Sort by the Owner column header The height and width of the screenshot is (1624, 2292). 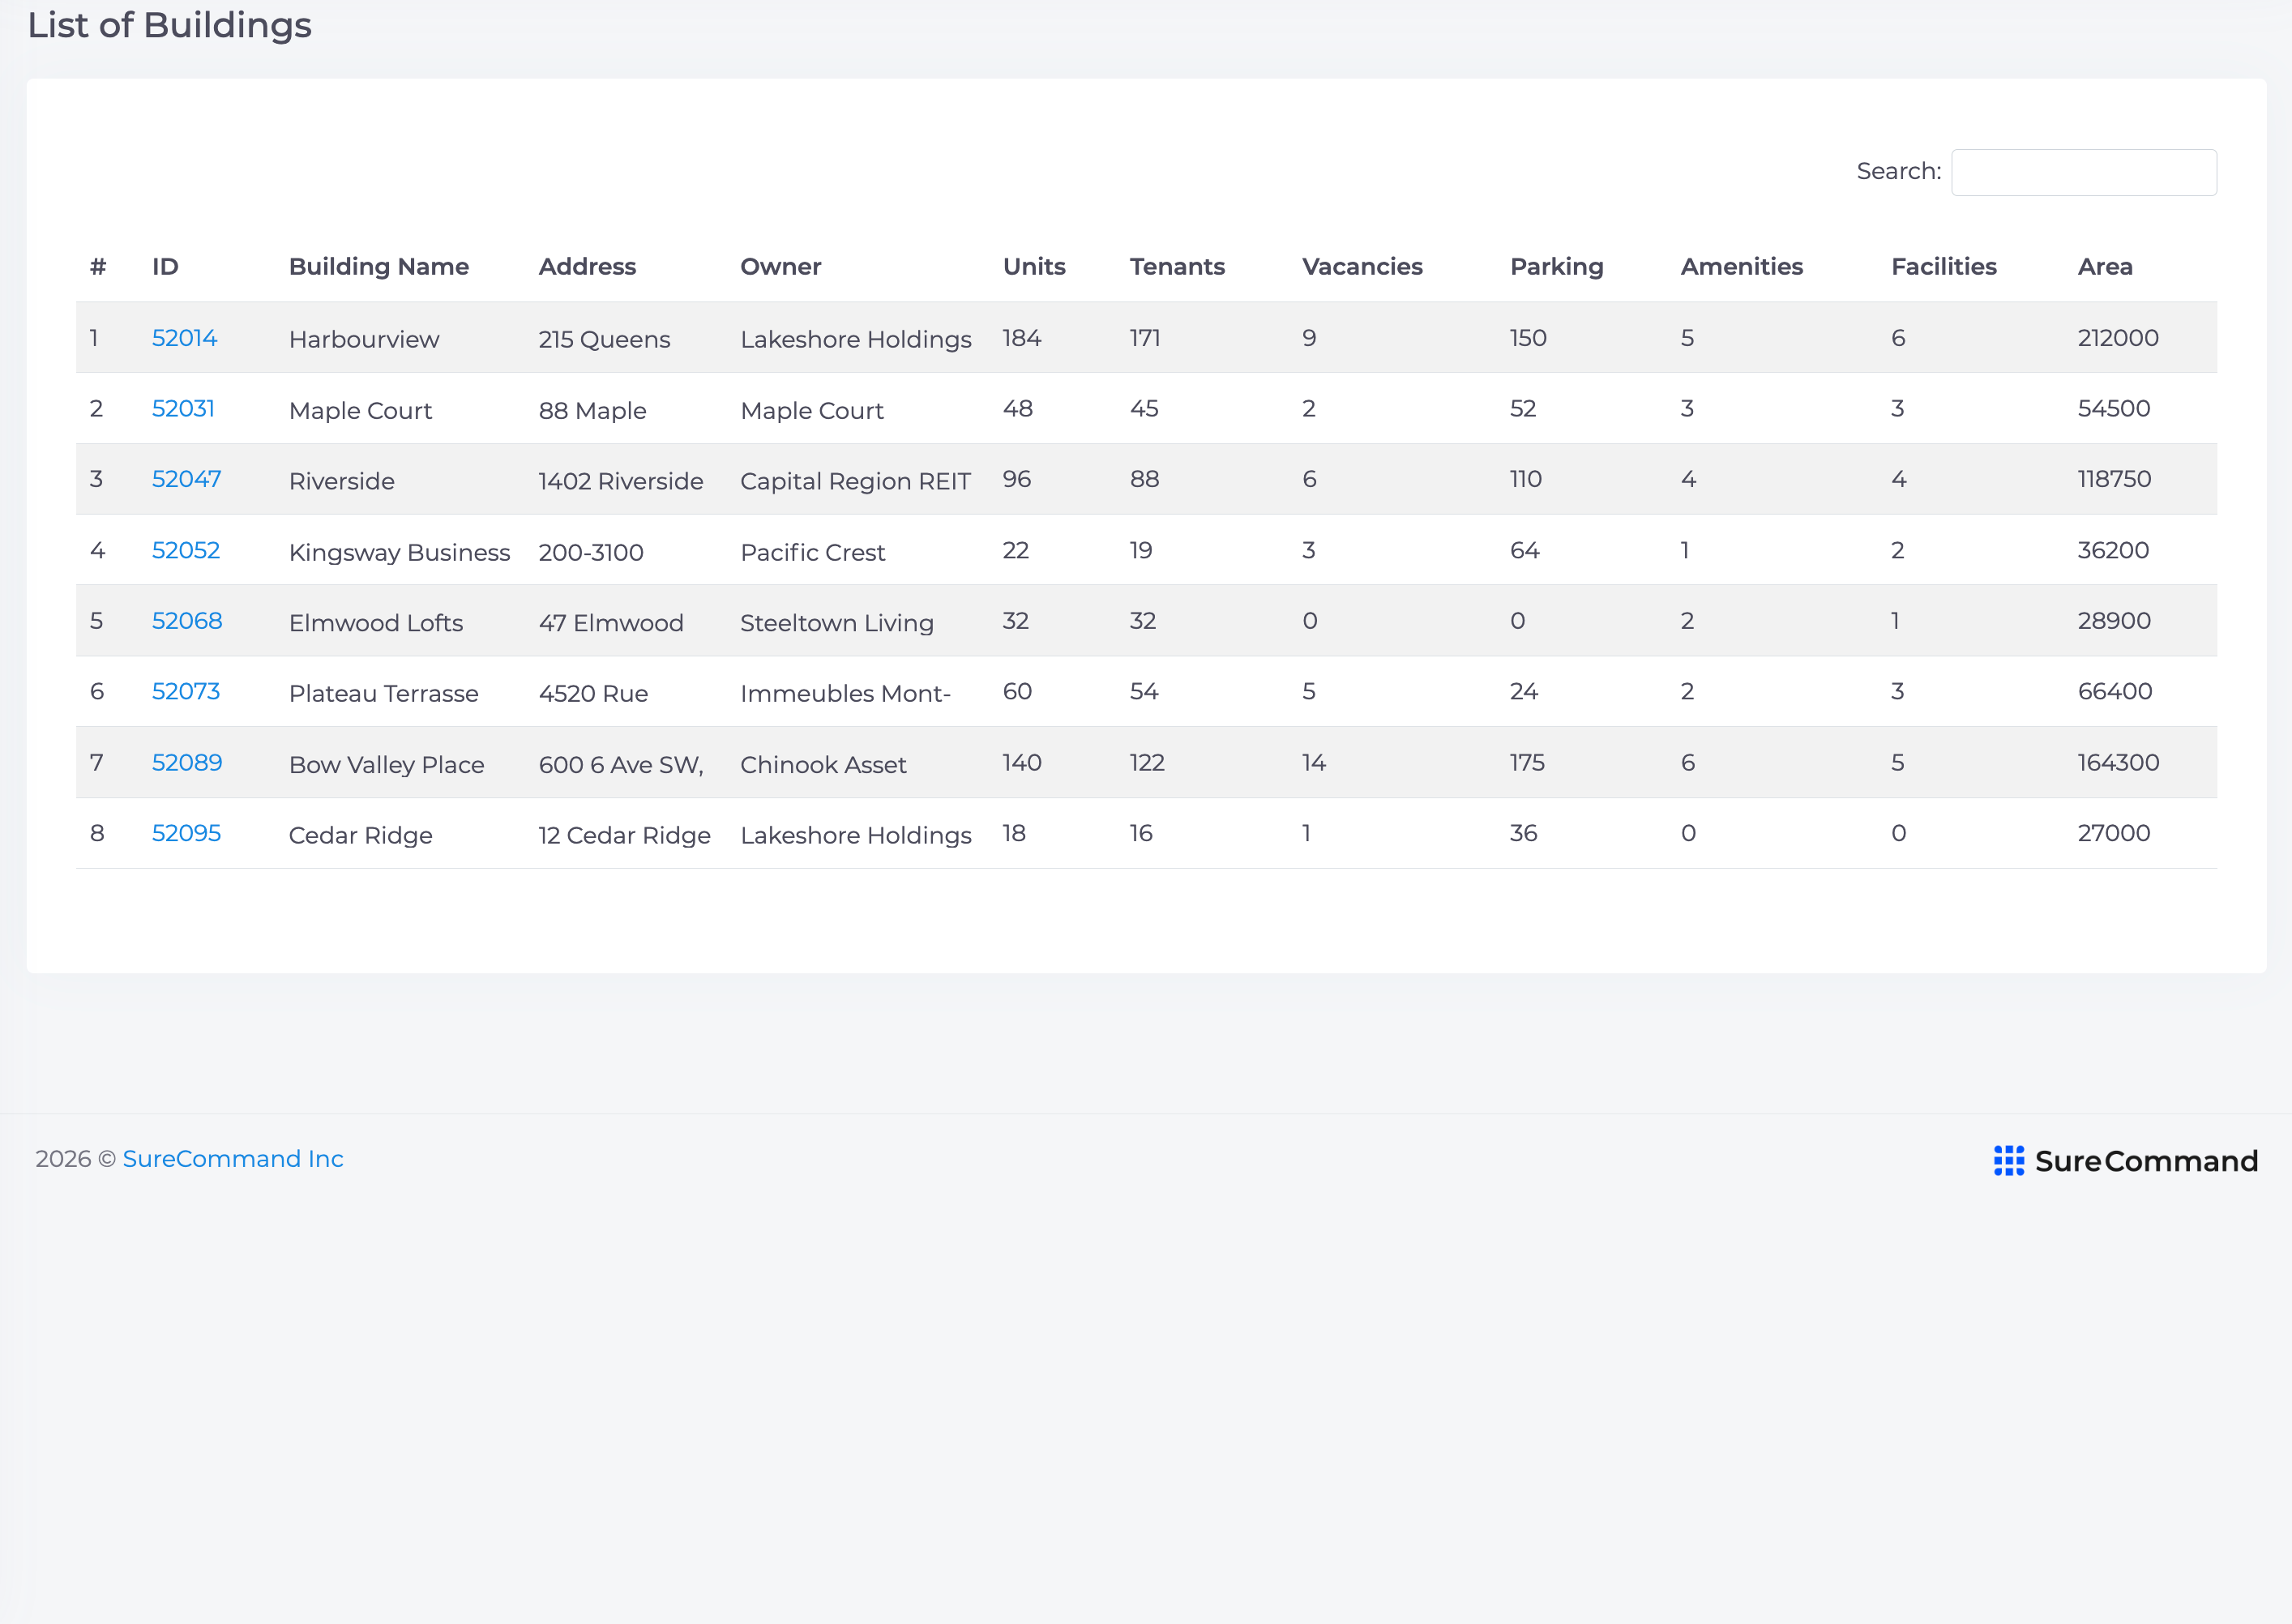pos(780,266)
